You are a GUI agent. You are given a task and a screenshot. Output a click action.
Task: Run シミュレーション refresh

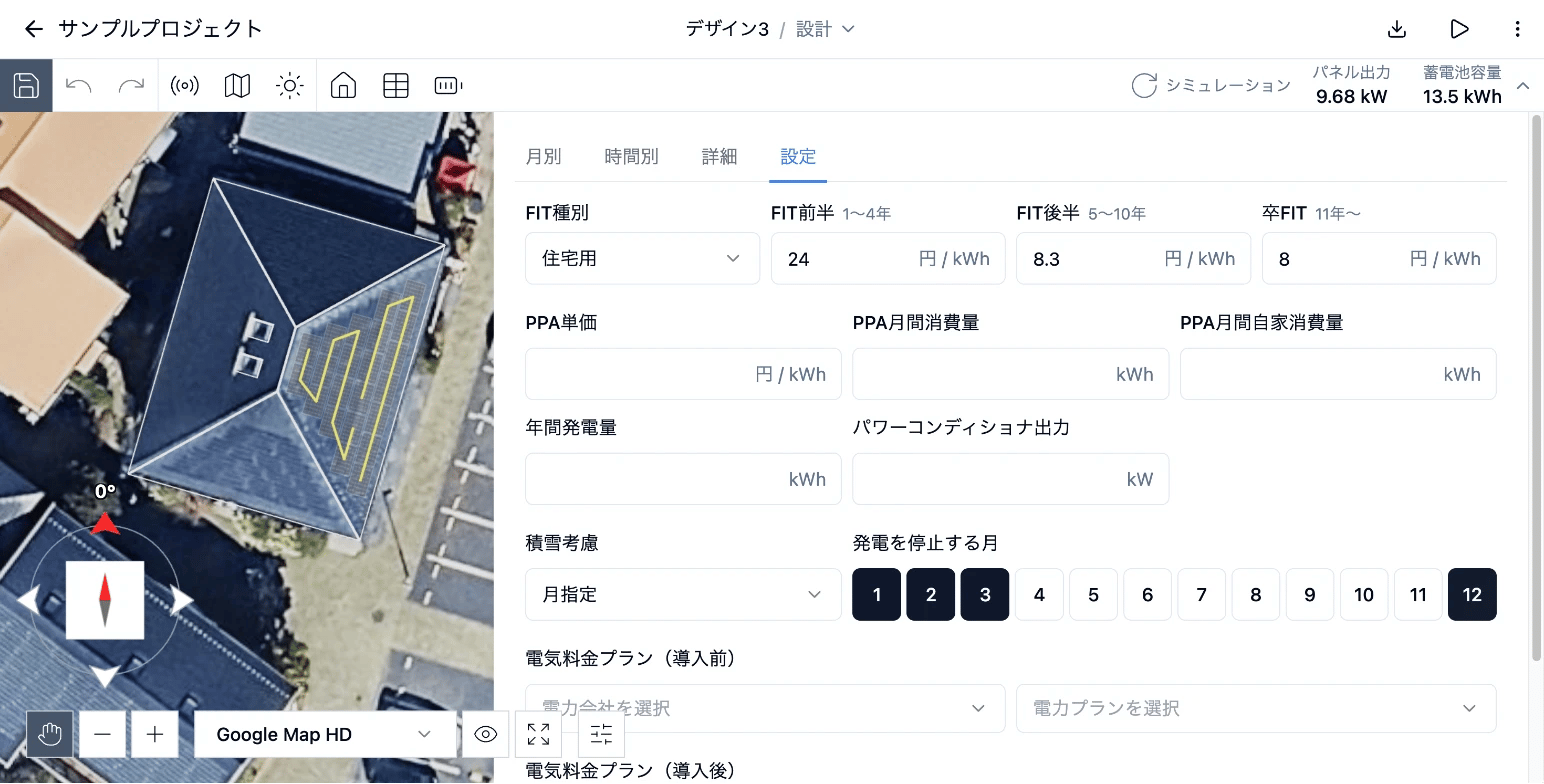click(x=1211, y=85)
